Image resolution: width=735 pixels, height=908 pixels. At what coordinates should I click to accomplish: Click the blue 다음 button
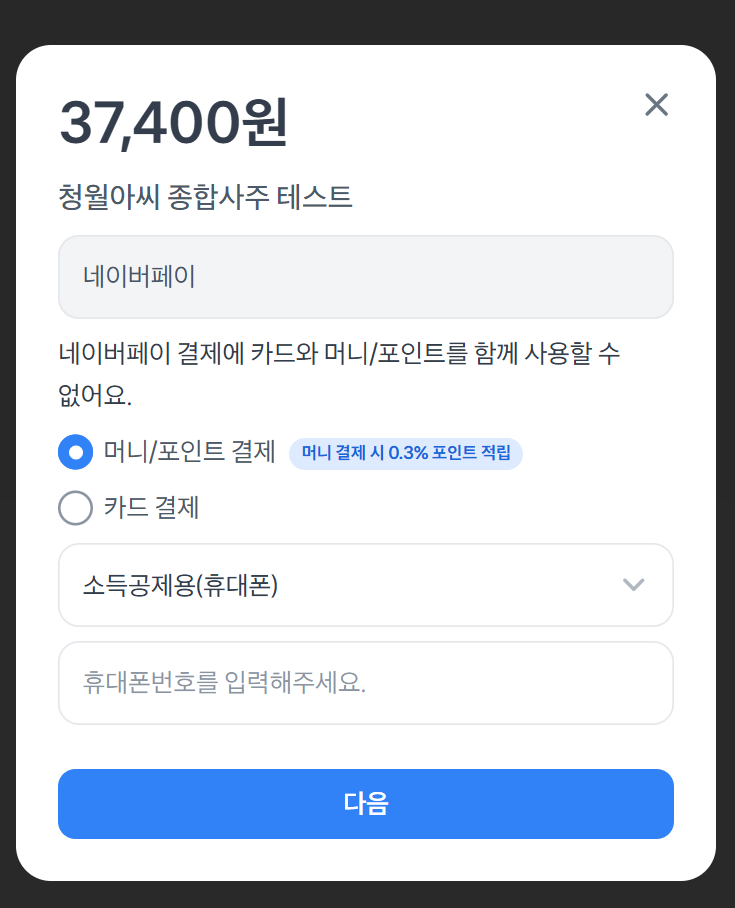[365, 804]
